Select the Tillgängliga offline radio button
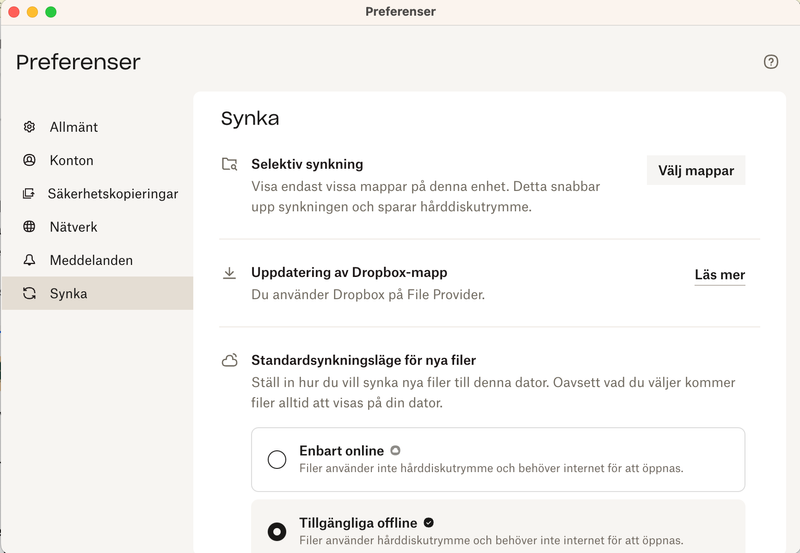The image size is (800, 553). click(x=277, y=531)
